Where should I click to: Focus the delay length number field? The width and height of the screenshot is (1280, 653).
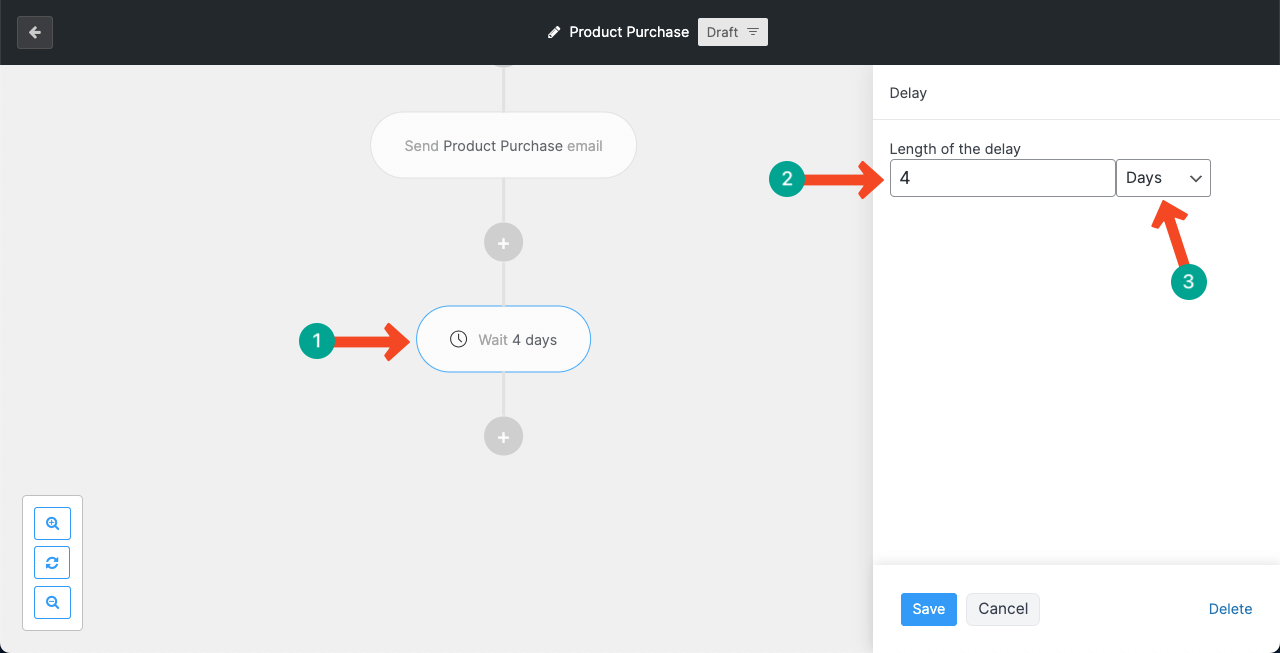click(x=1002, y=178)
